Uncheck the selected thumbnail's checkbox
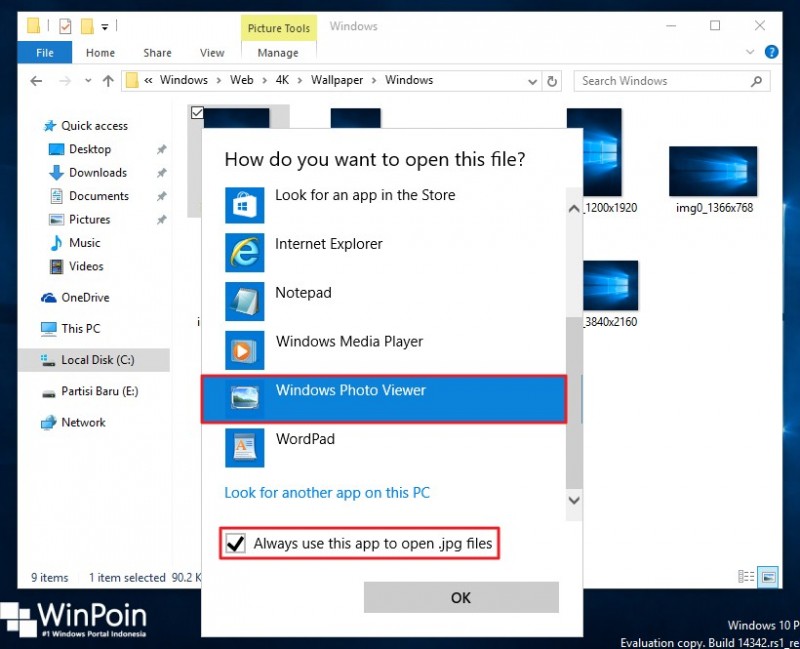Viewport: 800px width, 649px height. point(197,112)
